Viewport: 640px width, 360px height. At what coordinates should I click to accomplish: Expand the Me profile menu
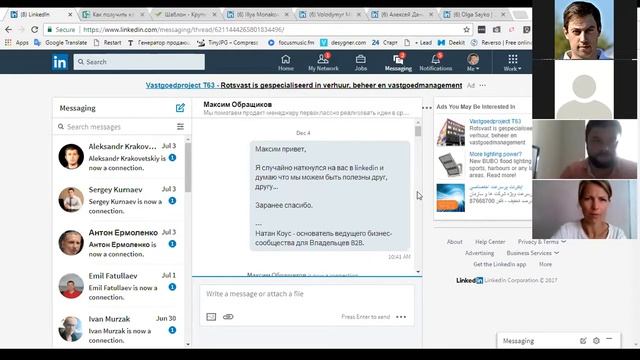click(x=473, y=63)
